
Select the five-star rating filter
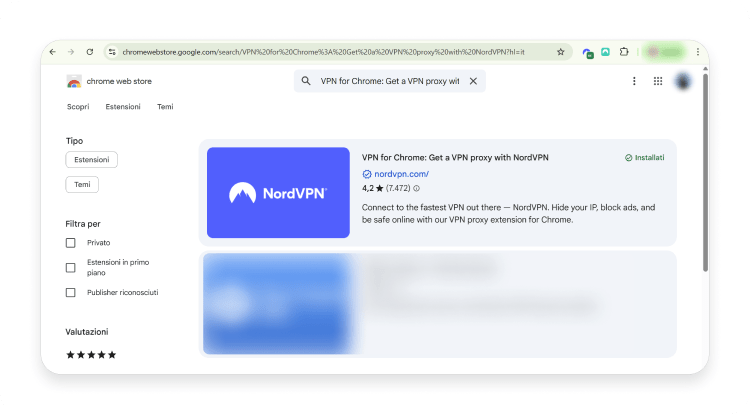click(91, 355)
